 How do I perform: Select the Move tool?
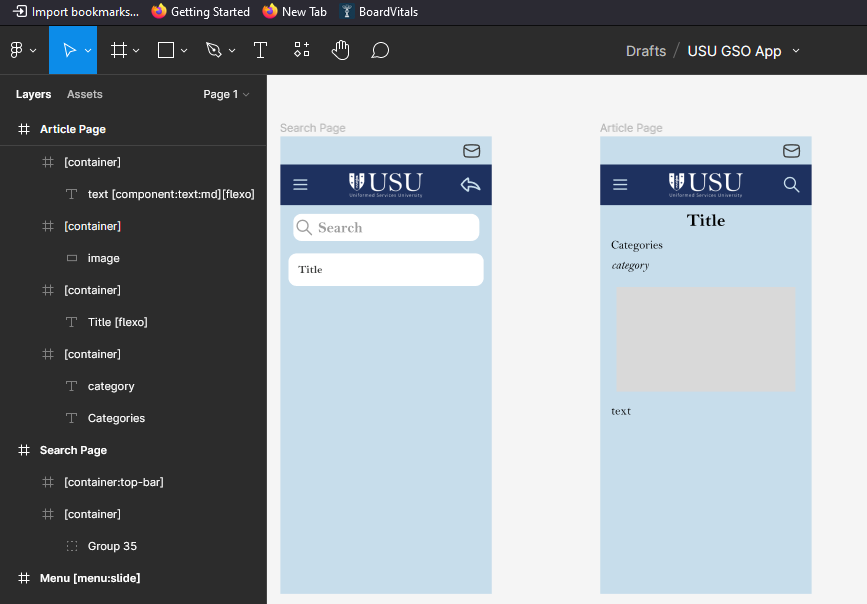(69, 50)
